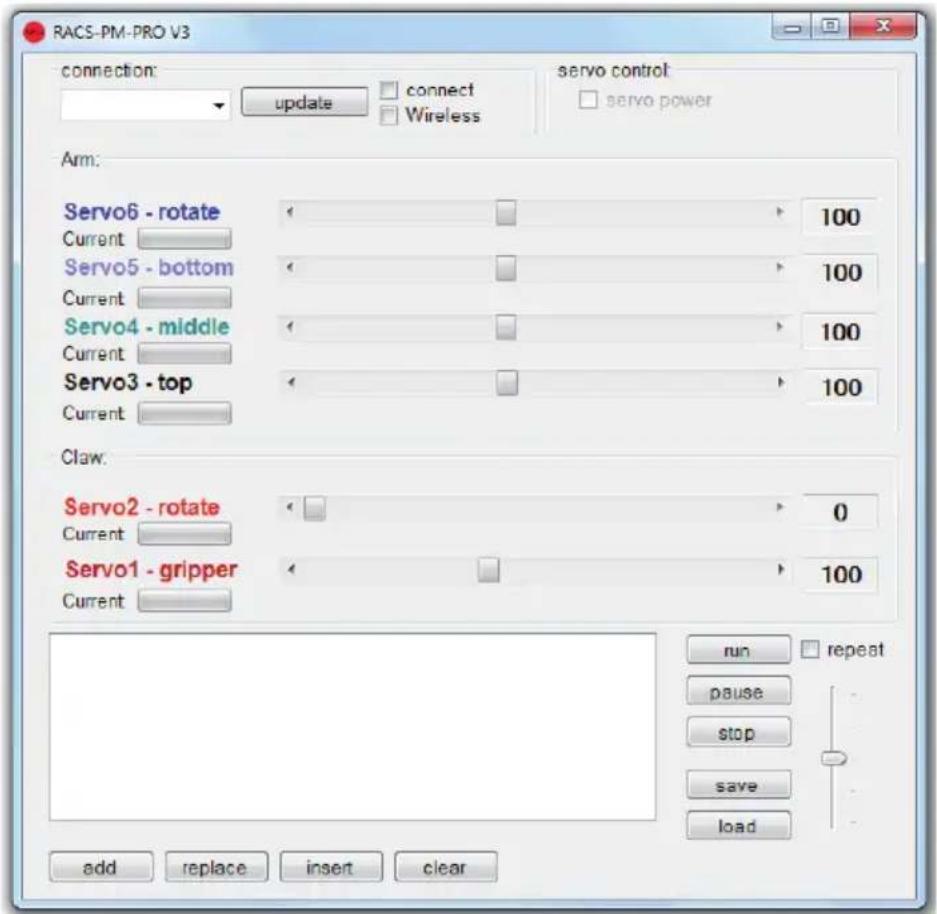This screenshot has width=937, height=914.
Task: Click the Servo3 Current indicator bar
Action: 185,413
